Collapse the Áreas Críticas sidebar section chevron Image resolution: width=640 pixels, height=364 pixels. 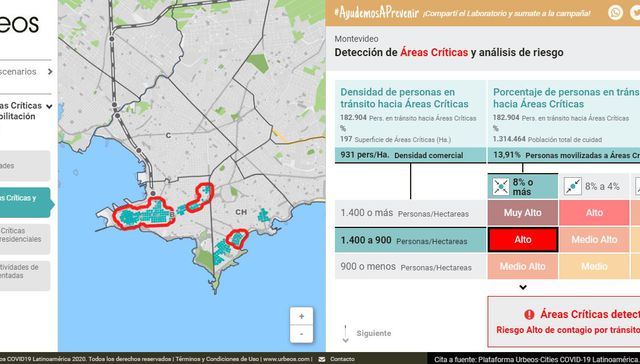49,107
